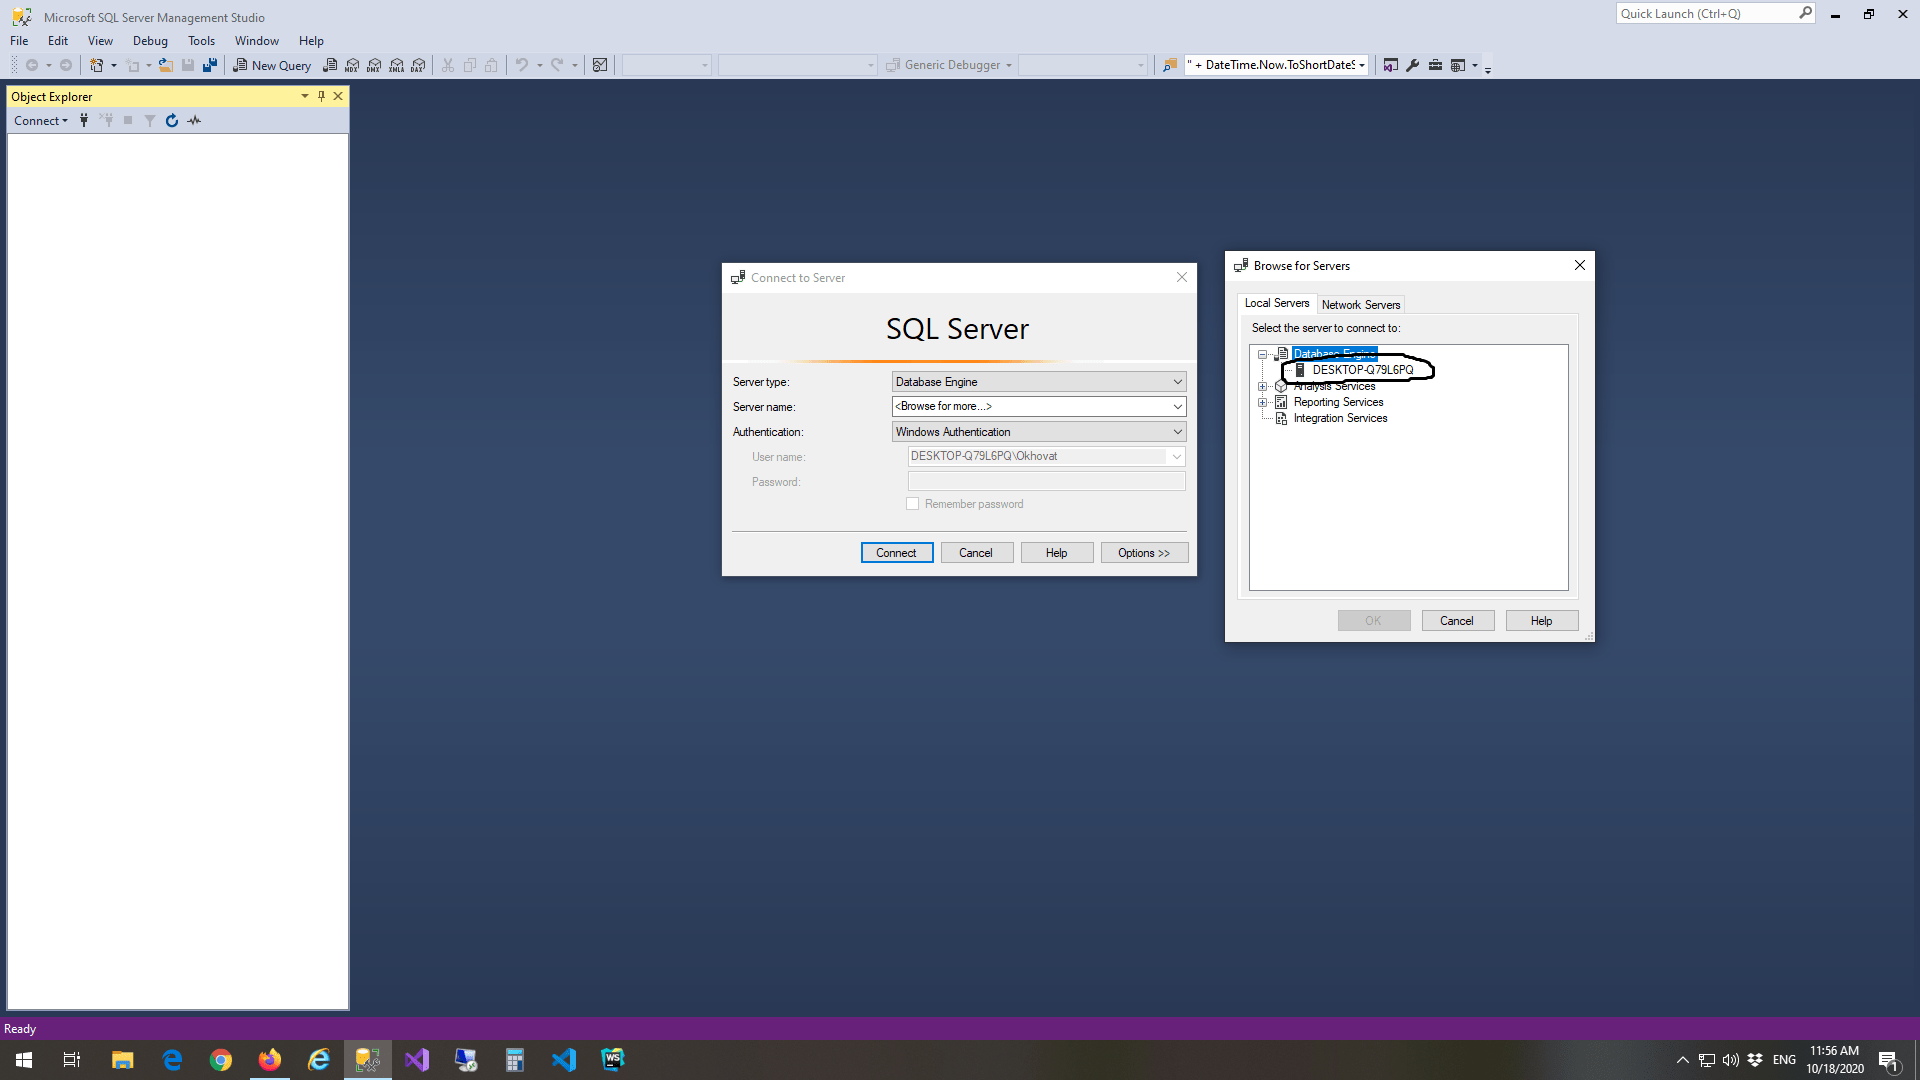Open a new MDX query window
Image resolution: width=1920 pixels, height=1080 pixels.
[352, 65]
